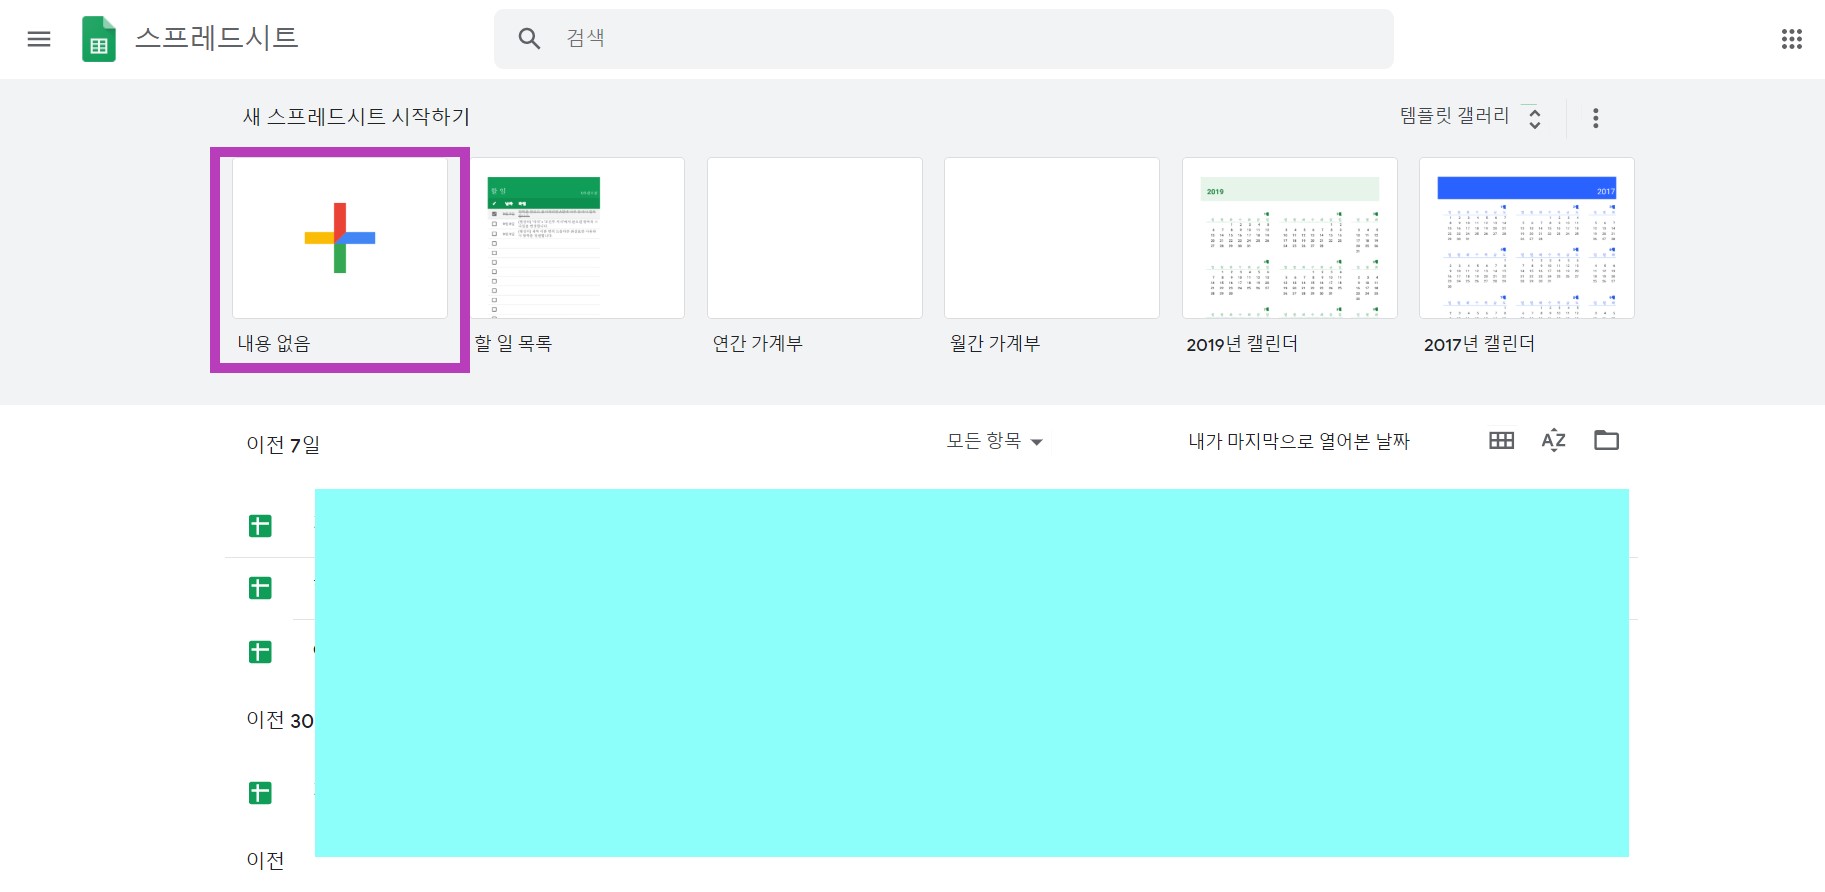Open the Google apps grid
The image size is (1825, 892).
pyautogui.click(x=1791, y=39)
